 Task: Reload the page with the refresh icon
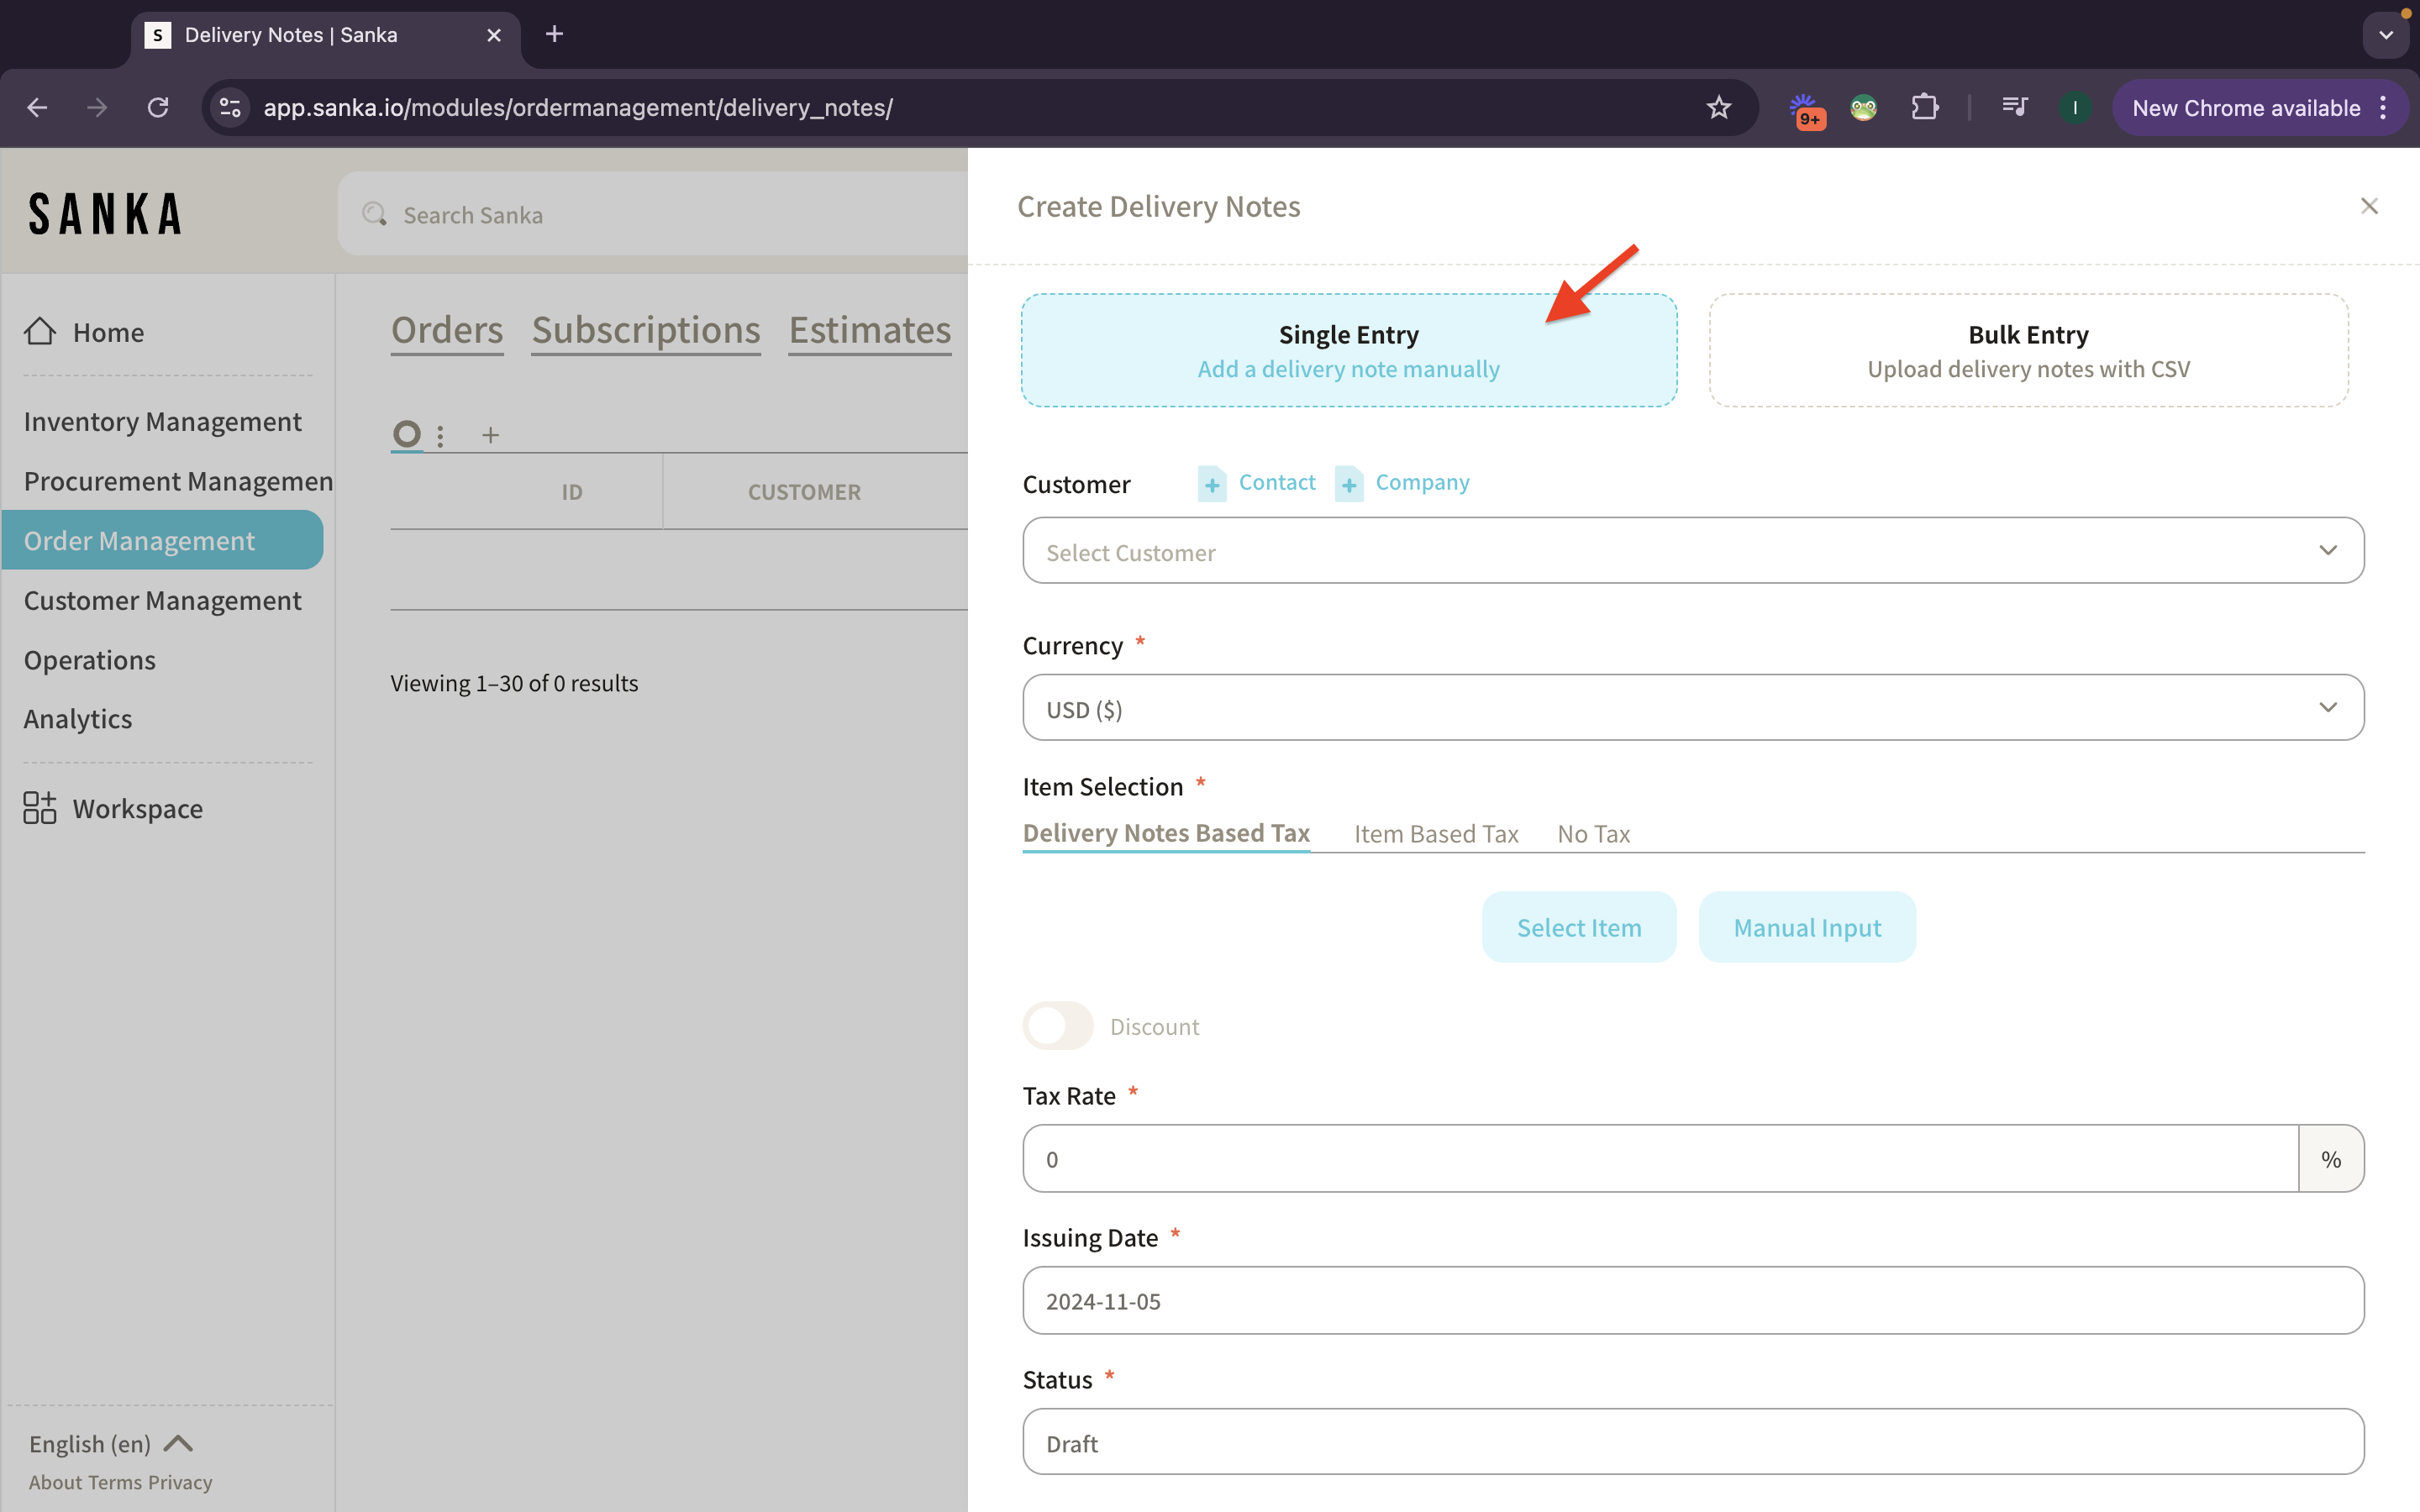tap(158, 108)
